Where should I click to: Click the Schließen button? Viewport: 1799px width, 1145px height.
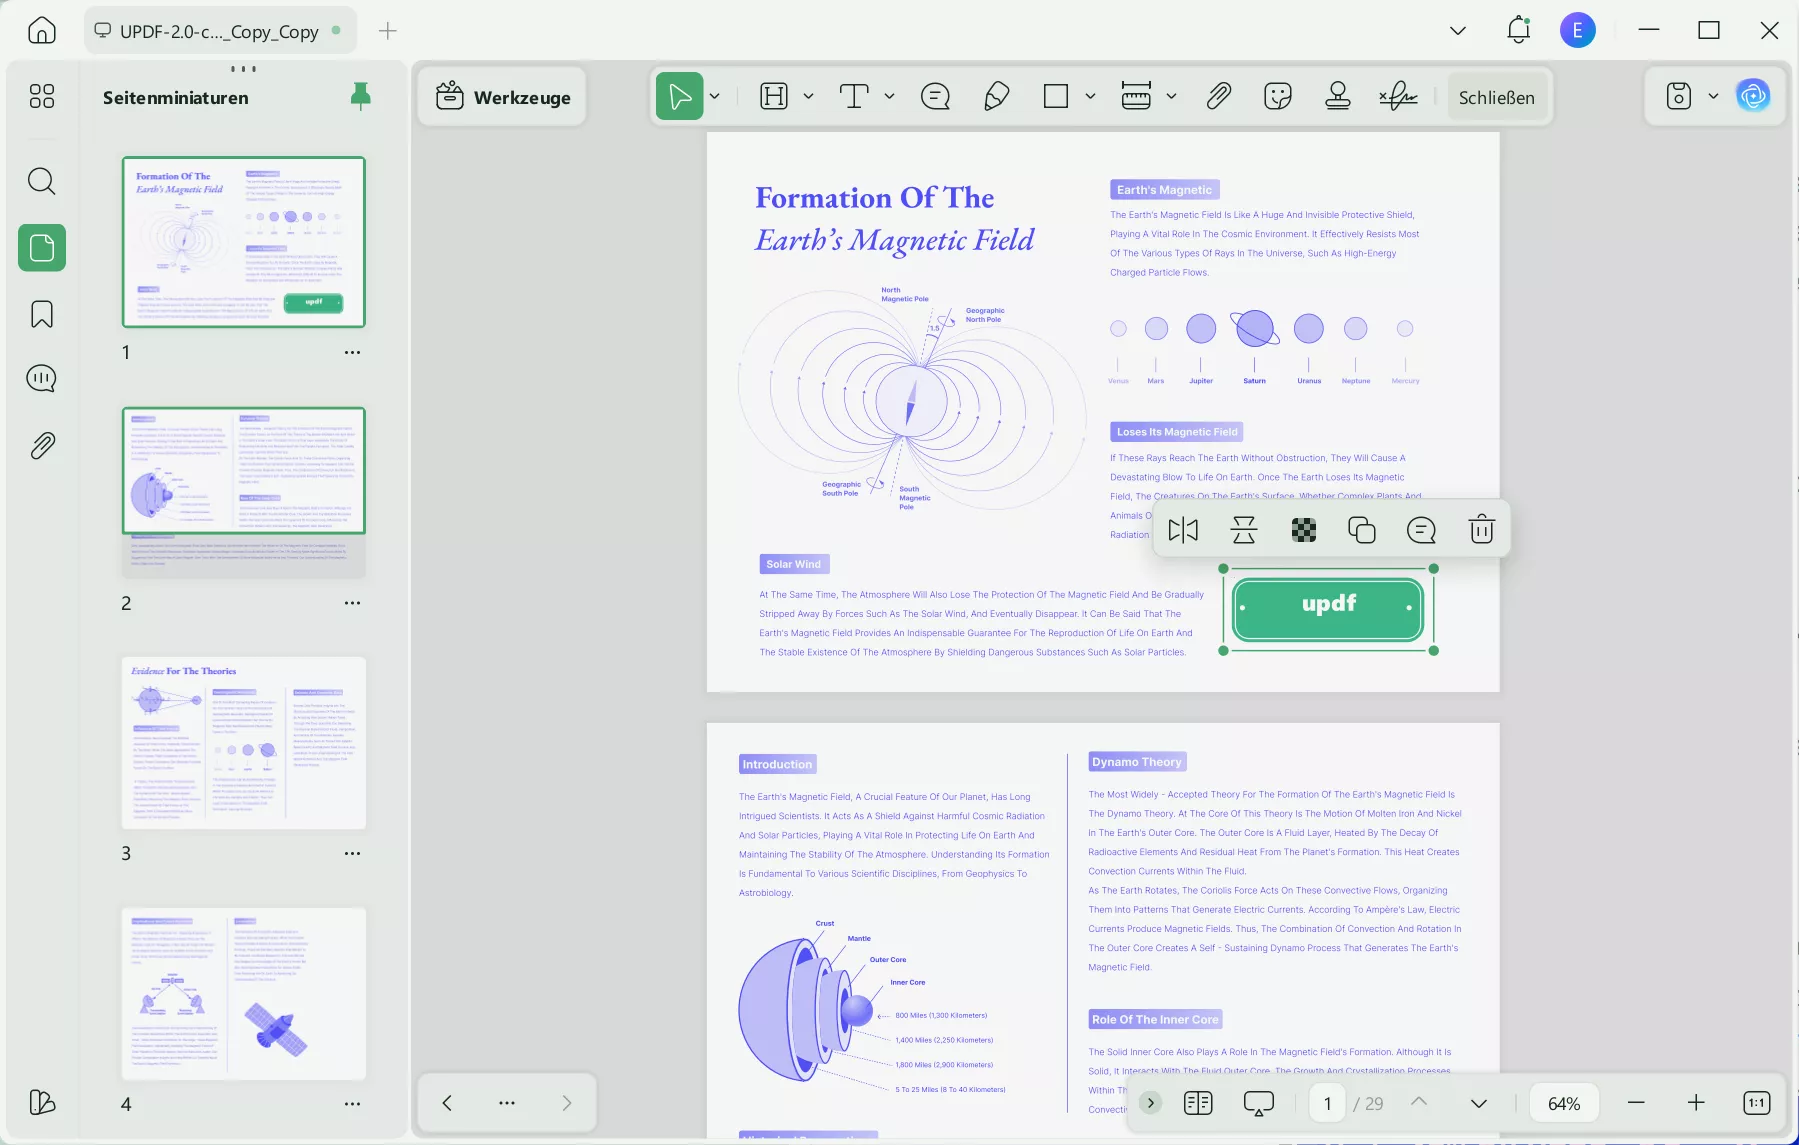[1496, 97]
